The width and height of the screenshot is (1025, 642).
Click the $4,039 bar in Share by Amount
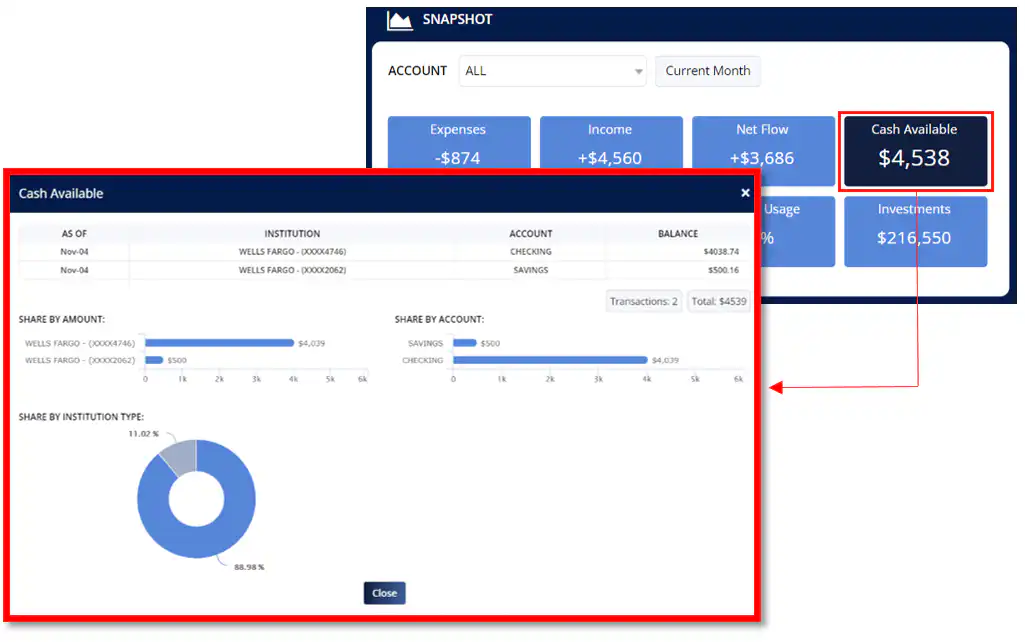tap(220, 343)
